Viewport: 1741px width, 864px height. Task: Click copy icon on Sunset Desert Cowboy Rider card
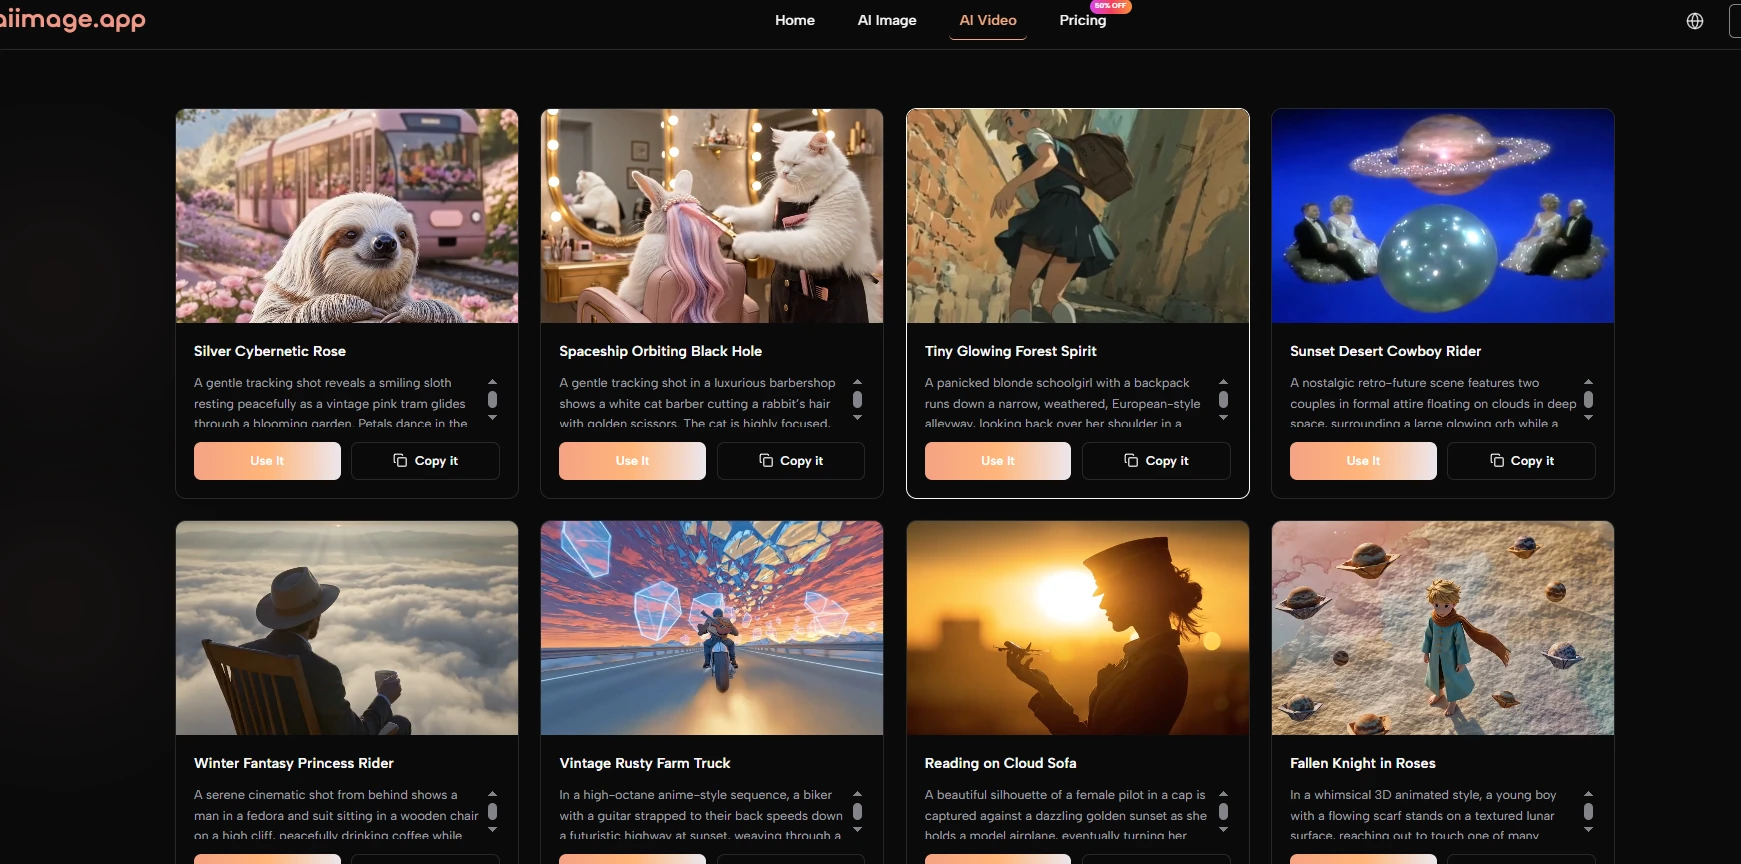point(1496,461)
